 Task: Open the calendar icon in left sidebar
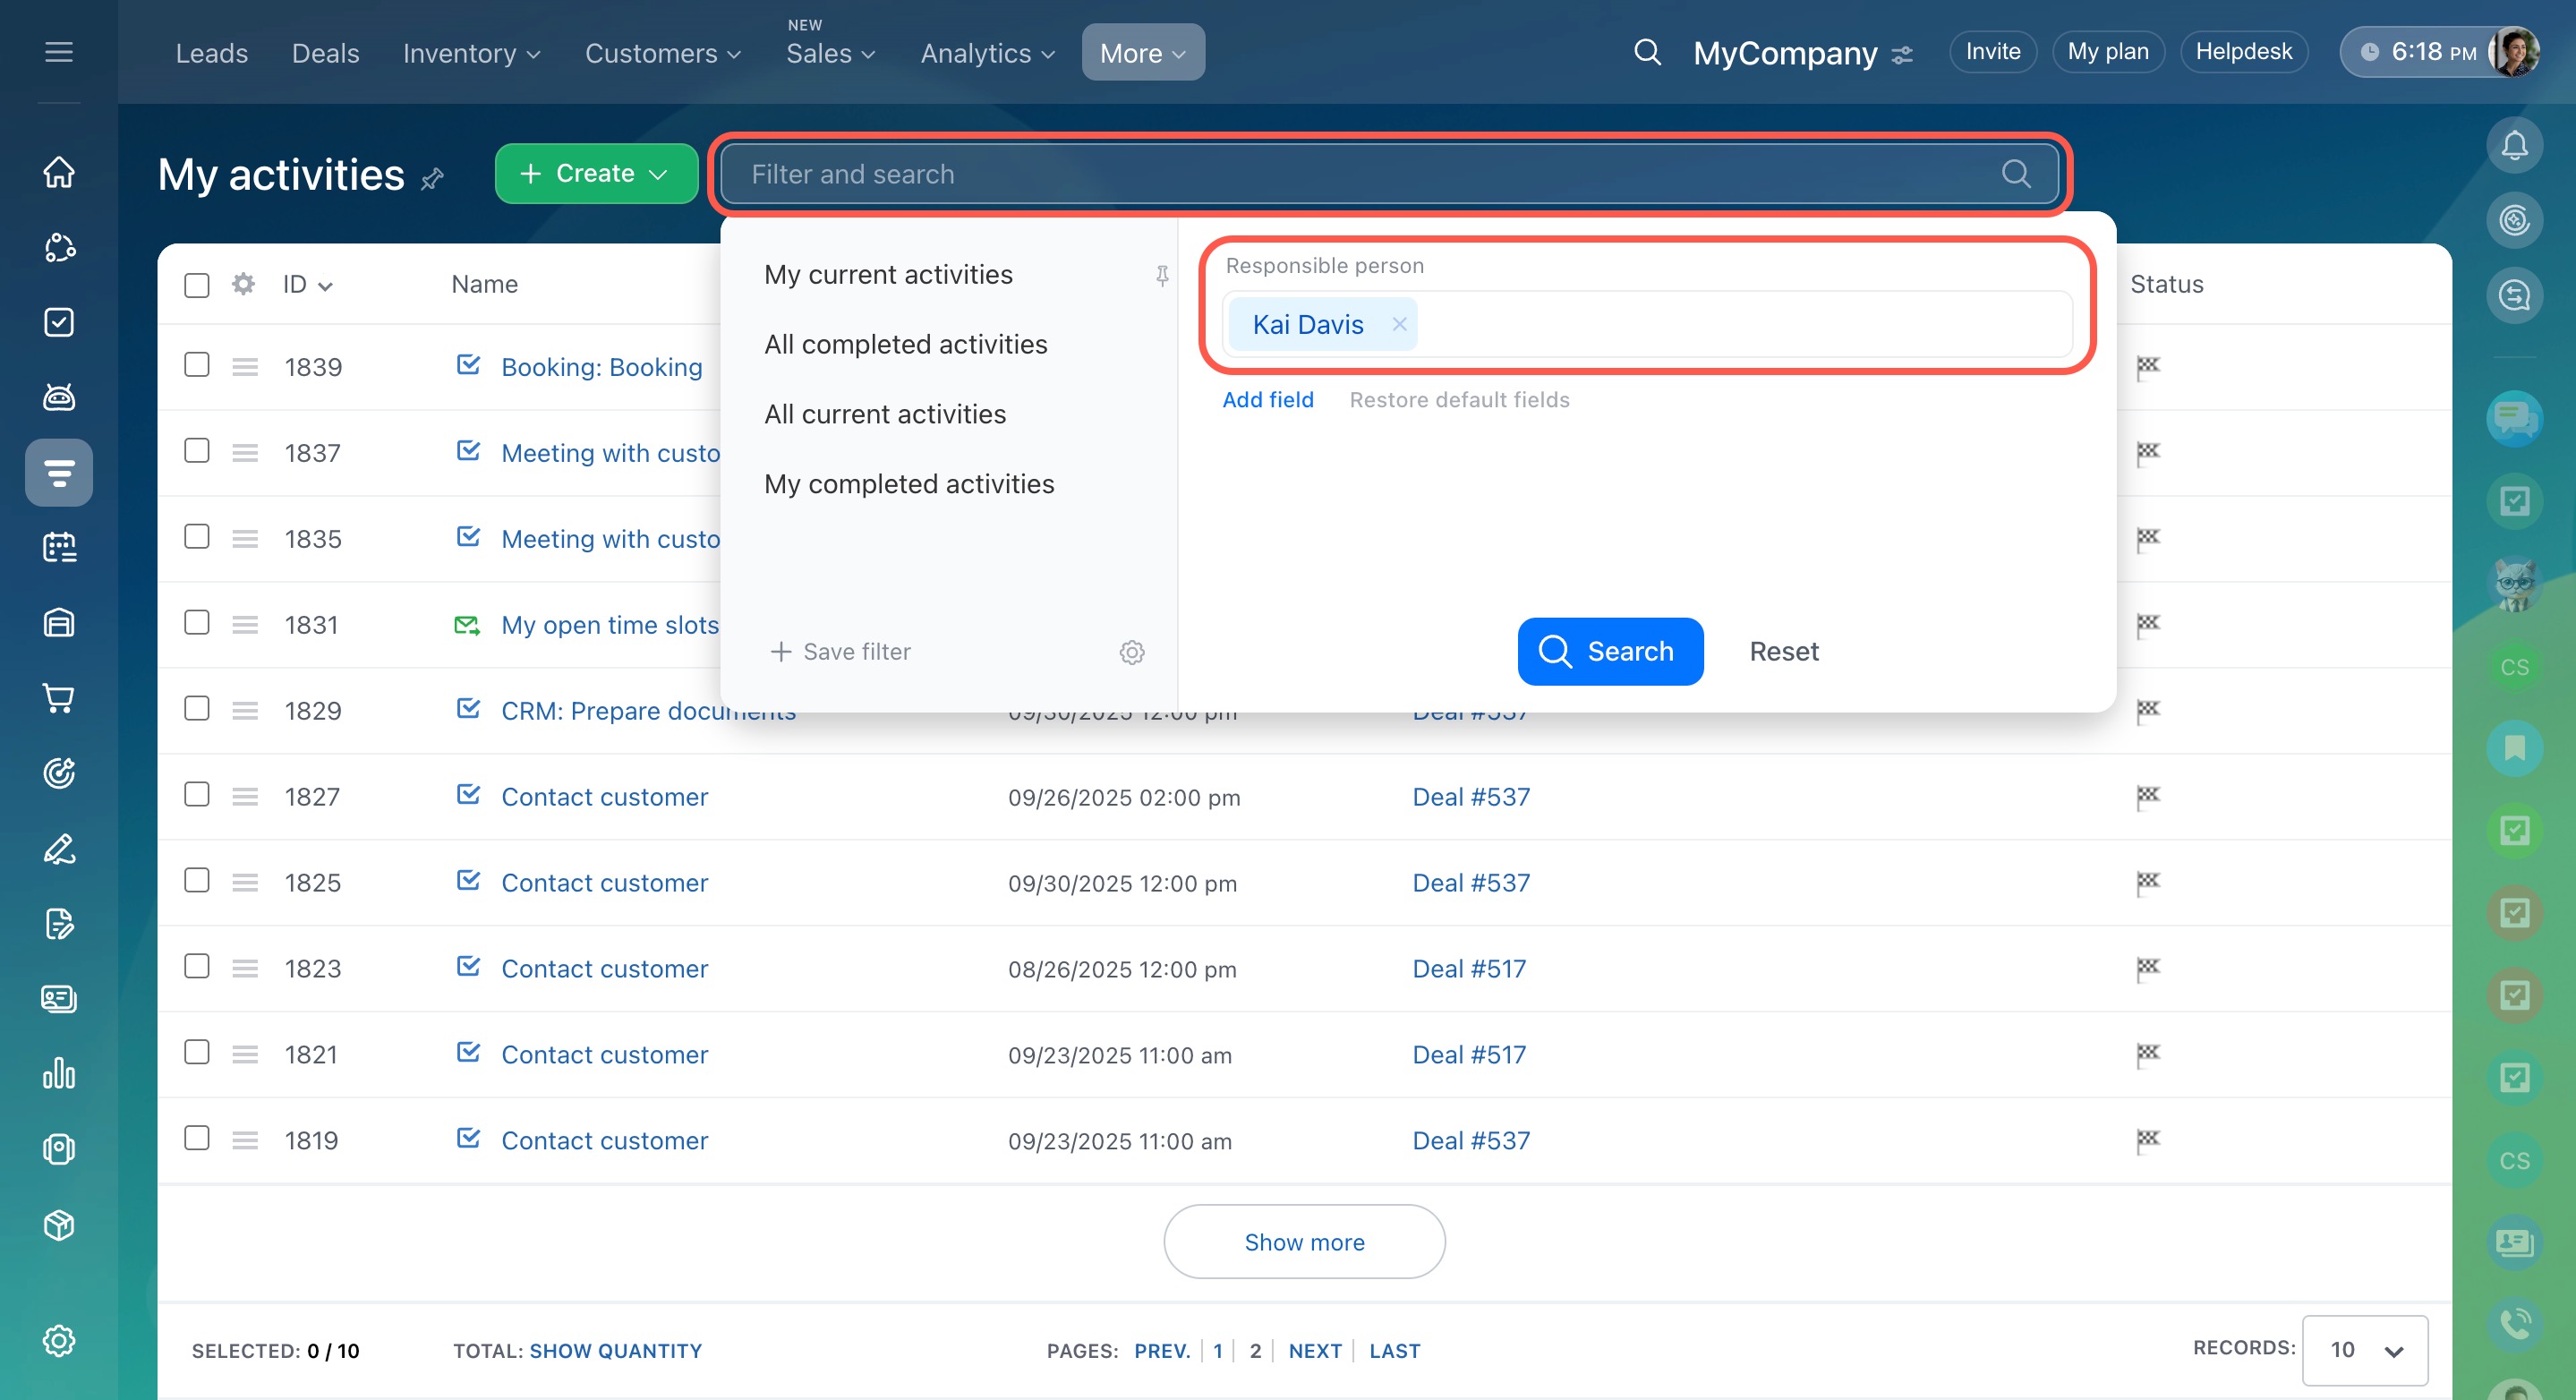(59, 547)
